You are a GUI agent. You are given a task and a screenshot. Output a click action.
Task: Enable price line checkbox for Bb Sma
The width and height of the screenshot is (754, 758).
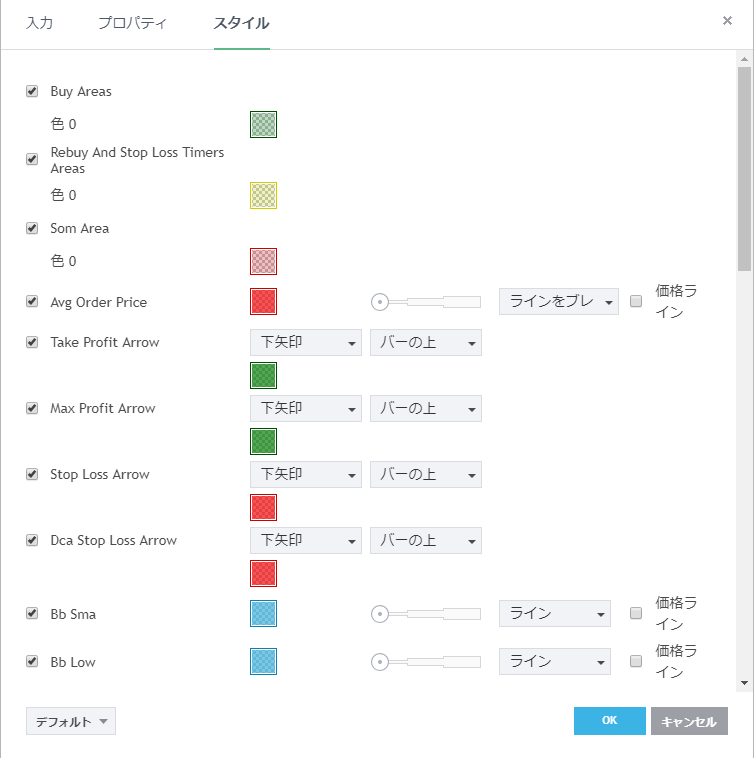click(x=636, y=613)
